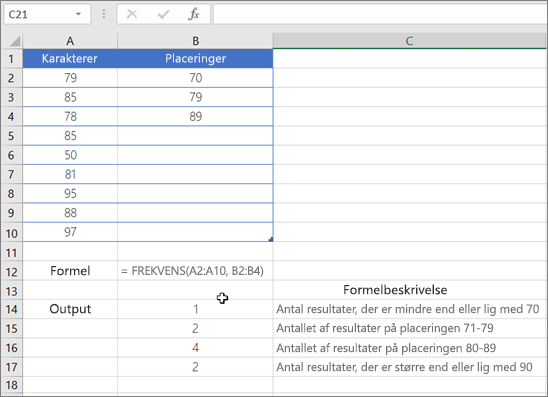The height and width of the screenshot is (397, 548).
Task: Select row 5 header
Action: click(x=12, y=136)
